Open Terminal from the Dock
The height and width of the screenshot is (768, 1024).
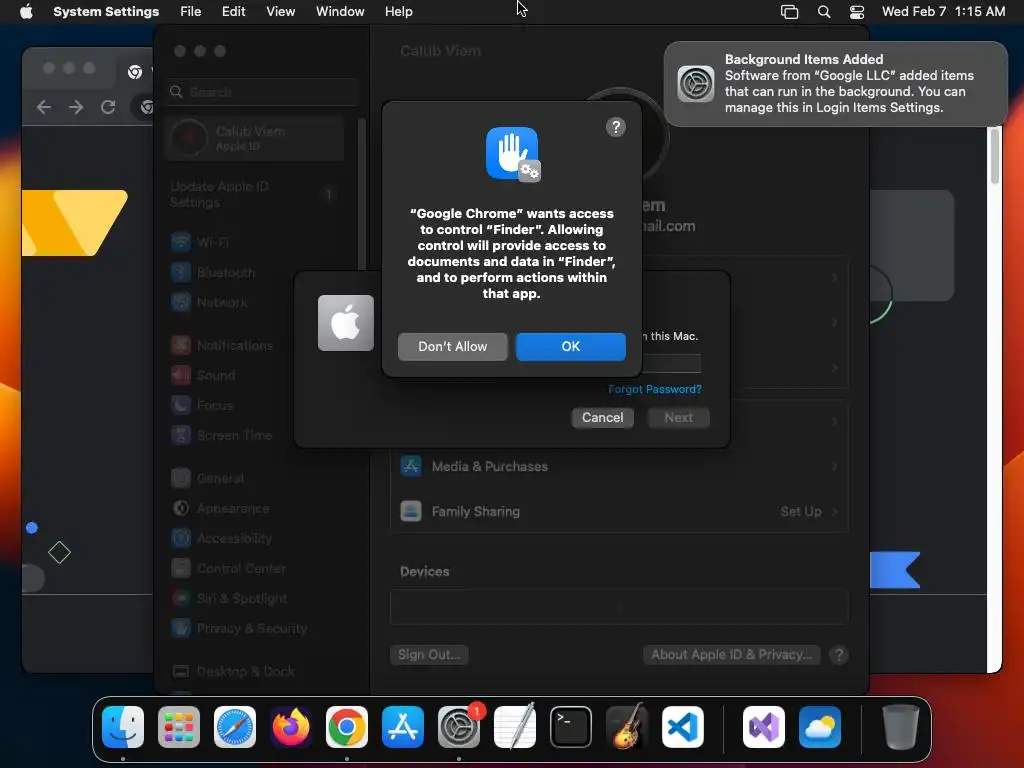pyautogui.click(x=571, y=727)
